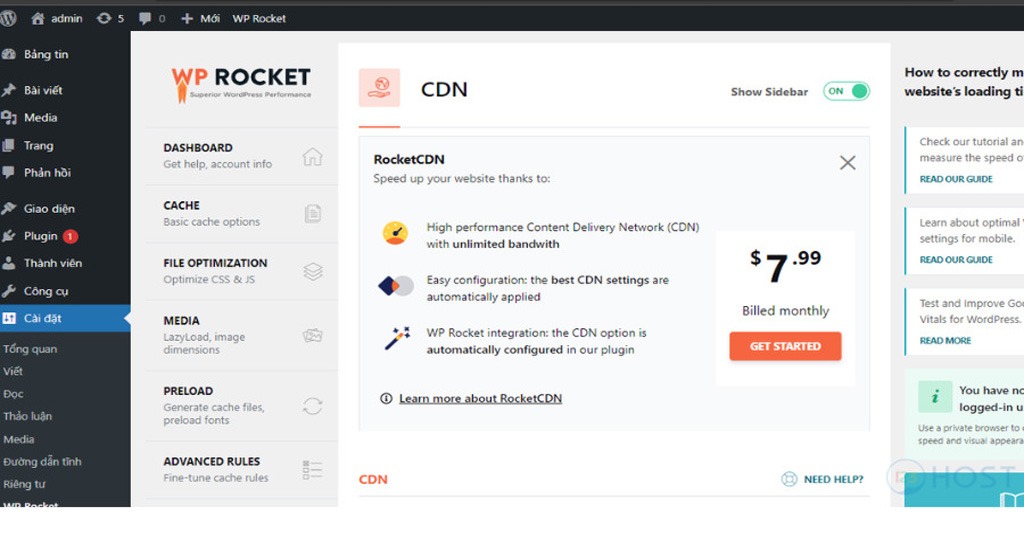Click the WP Rocket logo
Image resolution: width=1024 pixels, height=559 pixels.
(241, 84)
